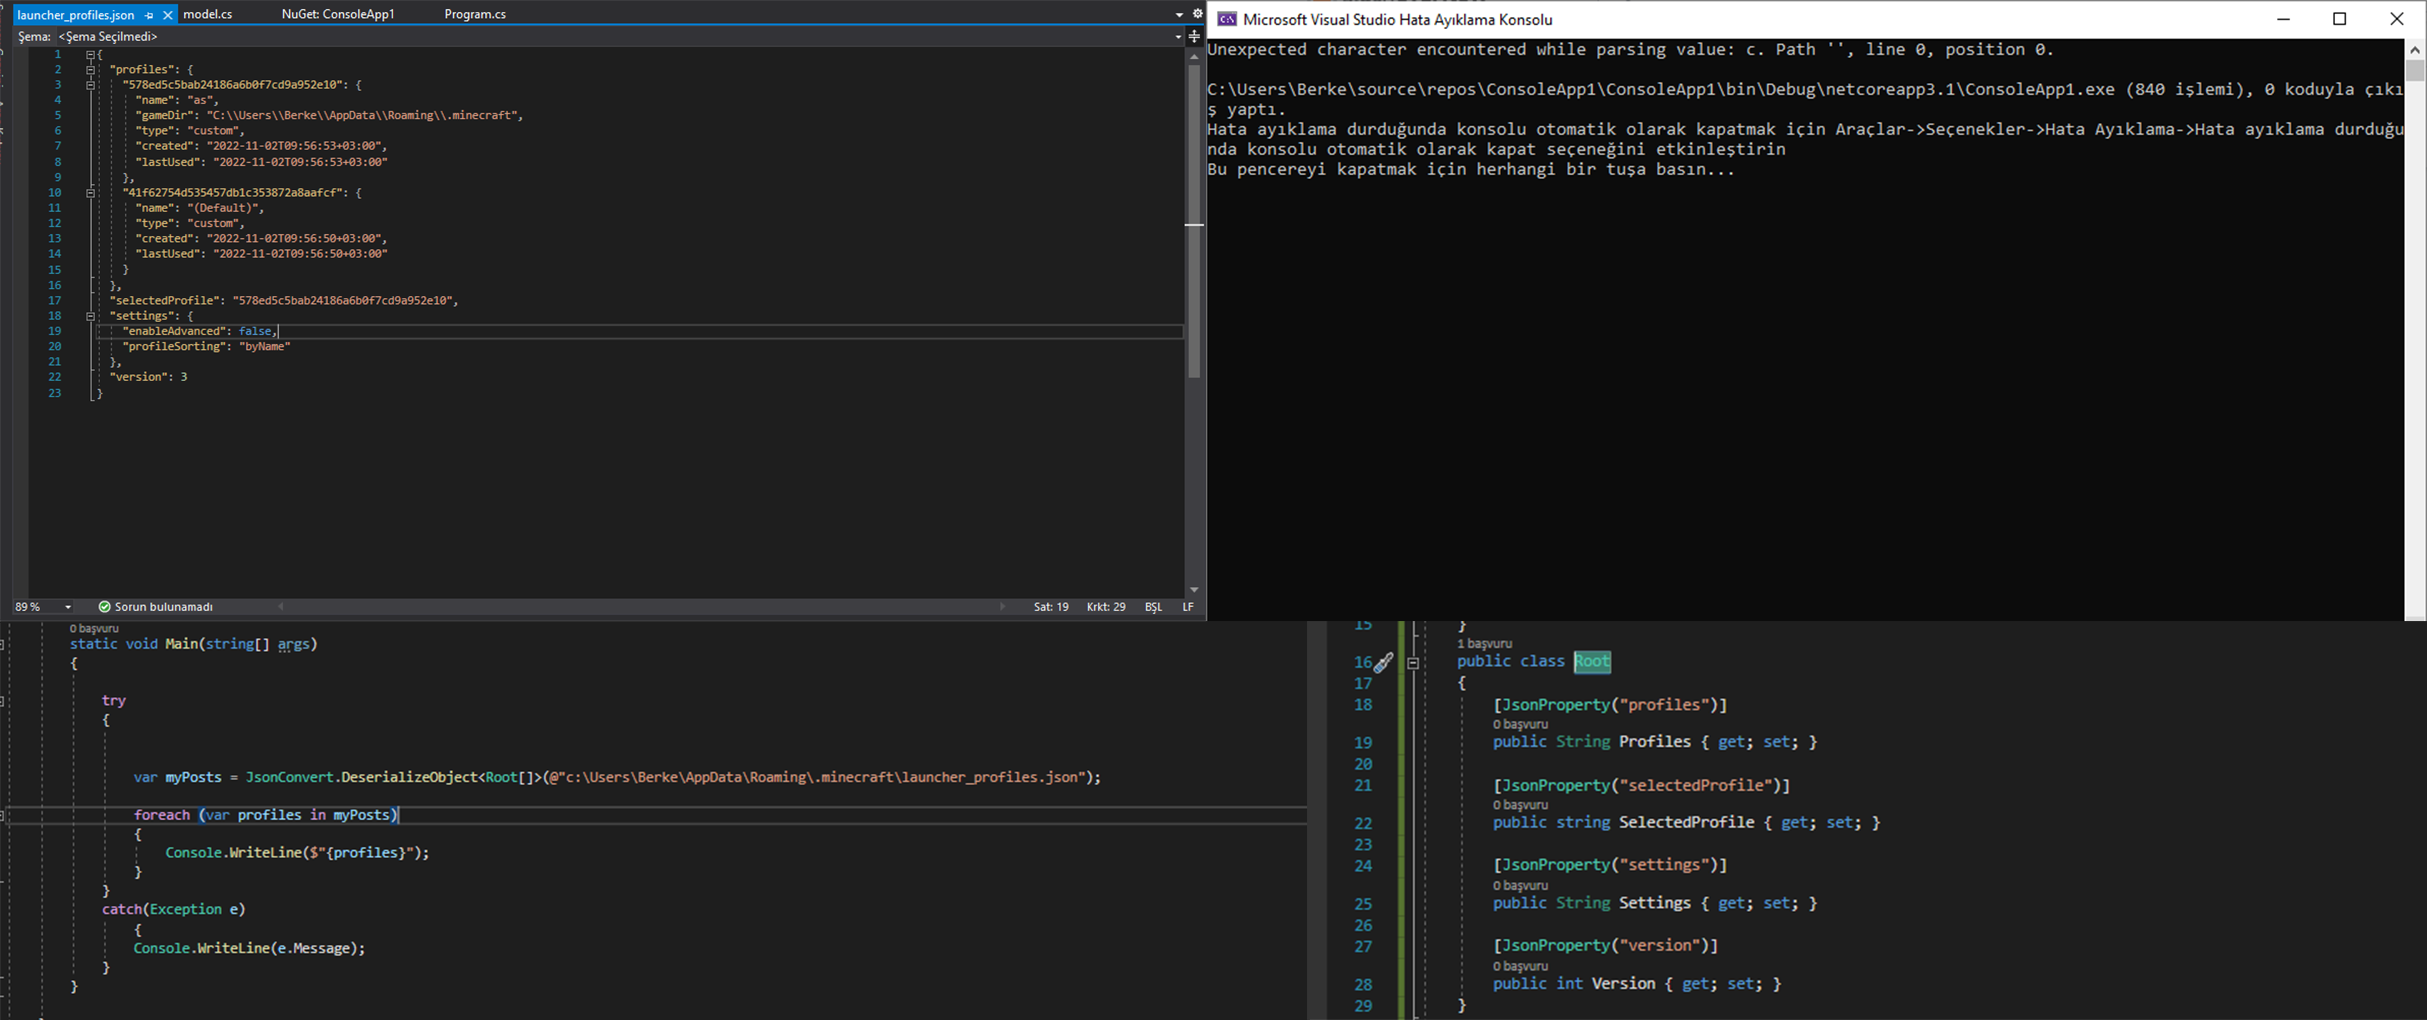Click the "(Default)" name value on line 11
Viewport: 2427px width, 1020px height.
[225, 208]
